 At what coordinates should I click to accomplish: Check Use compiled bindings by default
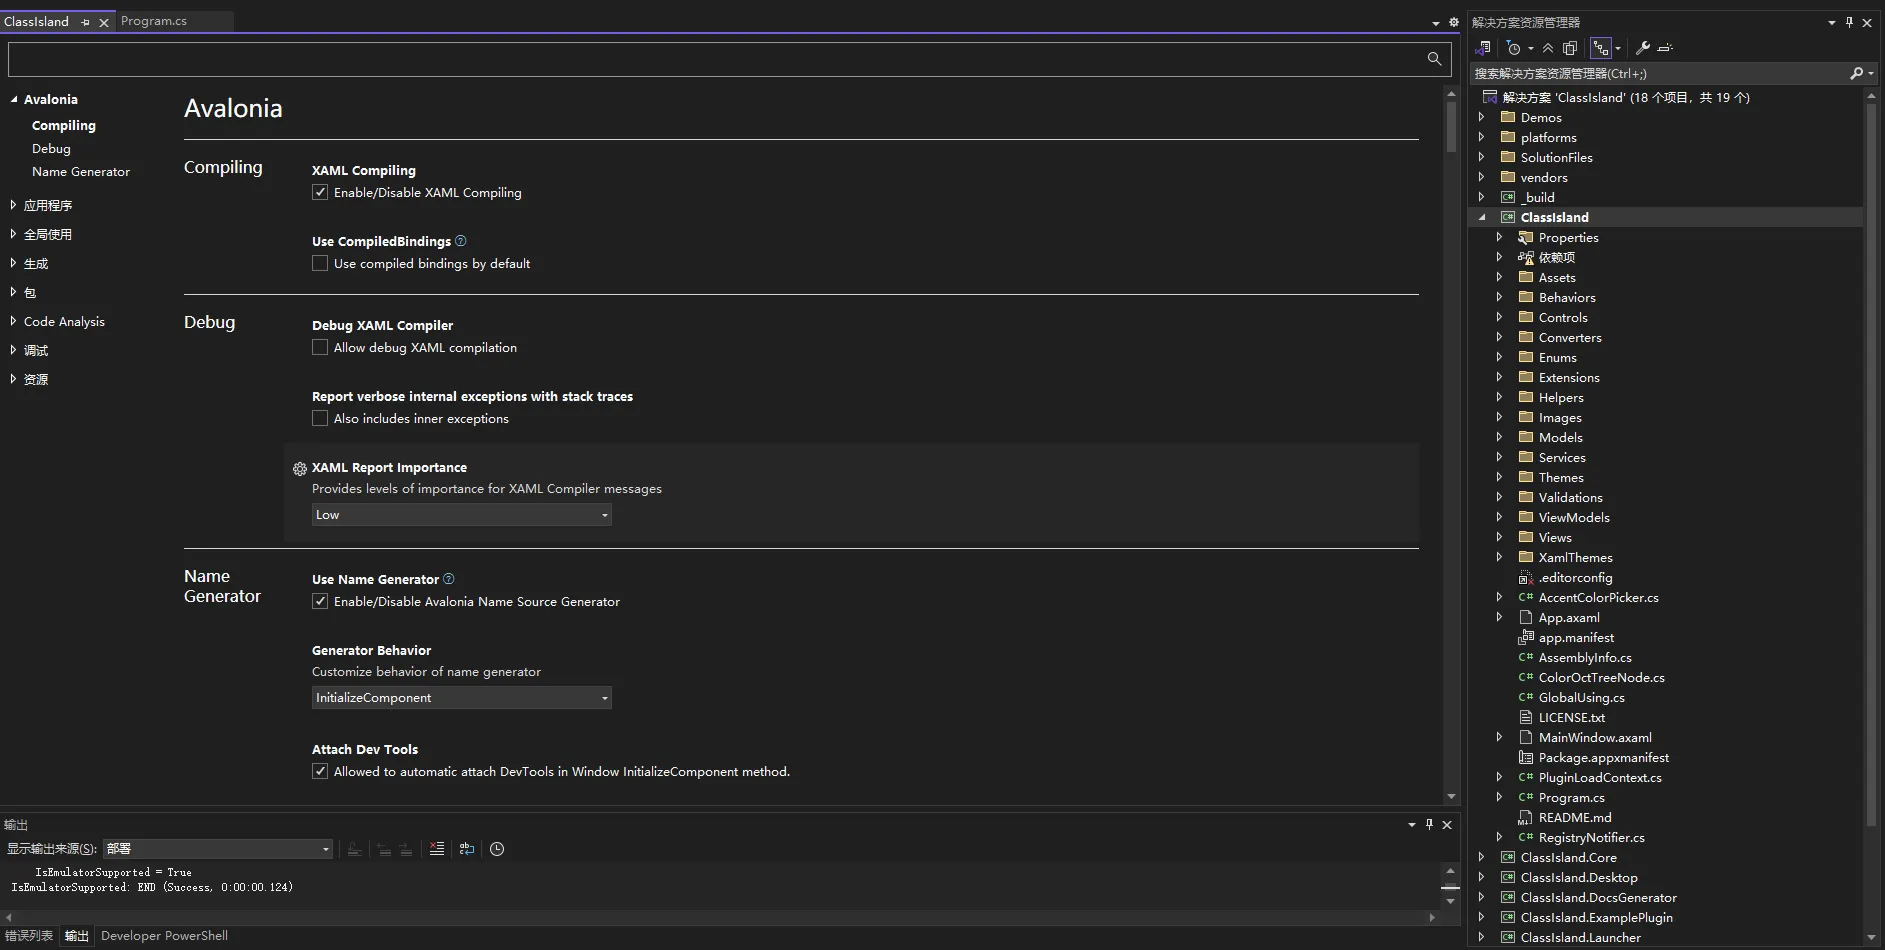coord(320,263)
